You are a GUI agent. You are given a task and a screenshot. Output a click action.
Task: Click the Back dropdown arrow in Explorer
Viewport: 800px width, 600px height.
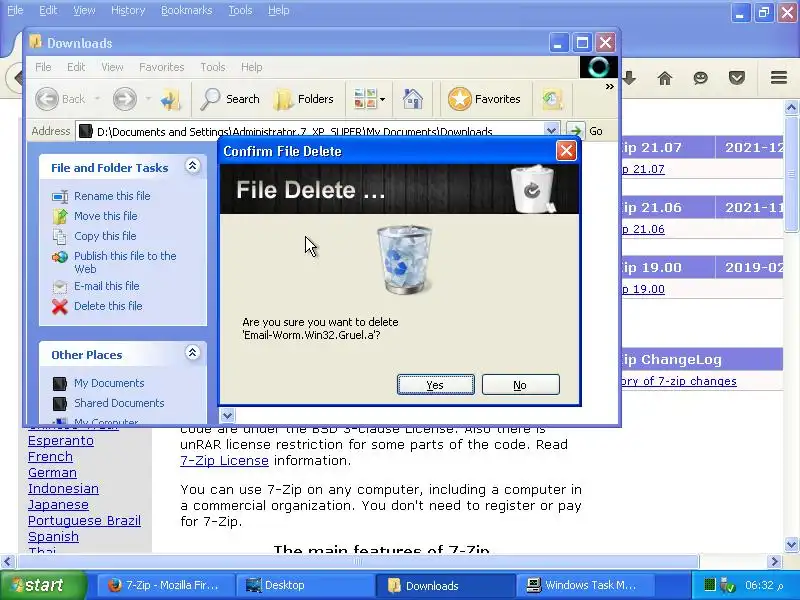97,98
